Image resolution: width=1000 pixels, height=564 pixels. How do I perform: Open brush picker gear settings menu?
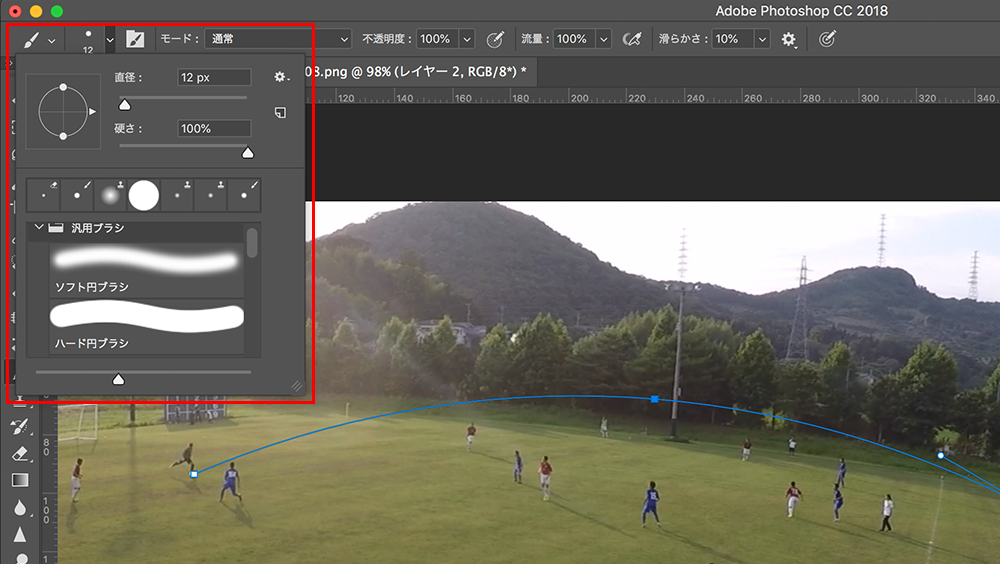[281, 77]
